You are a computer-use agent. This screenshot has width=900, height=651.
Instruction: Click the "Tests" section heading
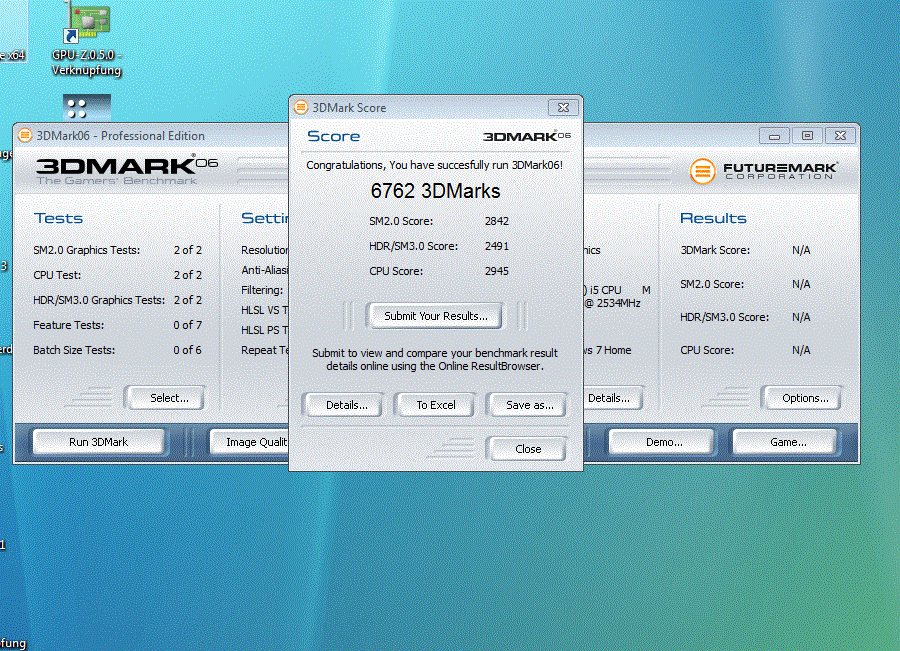pyautogui.click(x=59, y=218)
